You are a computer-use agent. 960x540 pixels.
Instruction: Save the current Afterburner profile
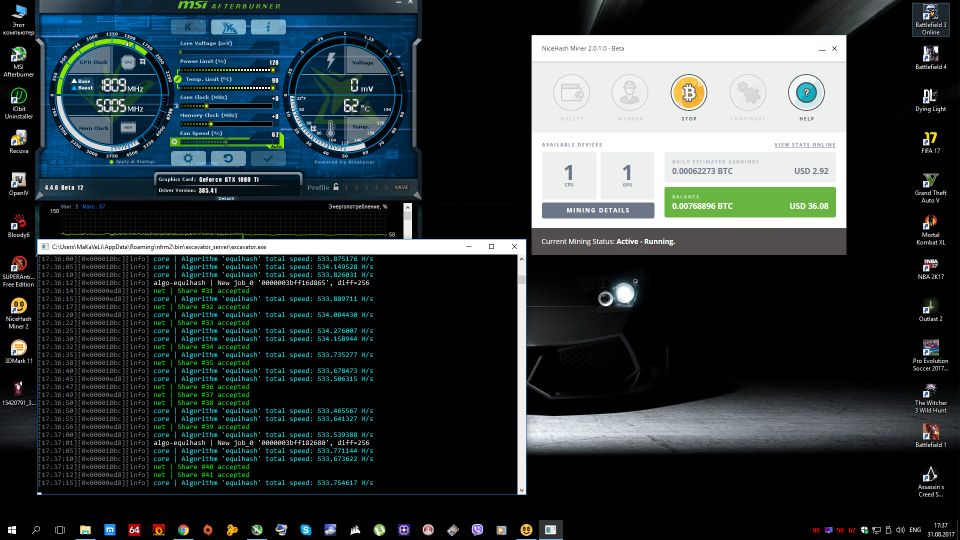(400, 187)
